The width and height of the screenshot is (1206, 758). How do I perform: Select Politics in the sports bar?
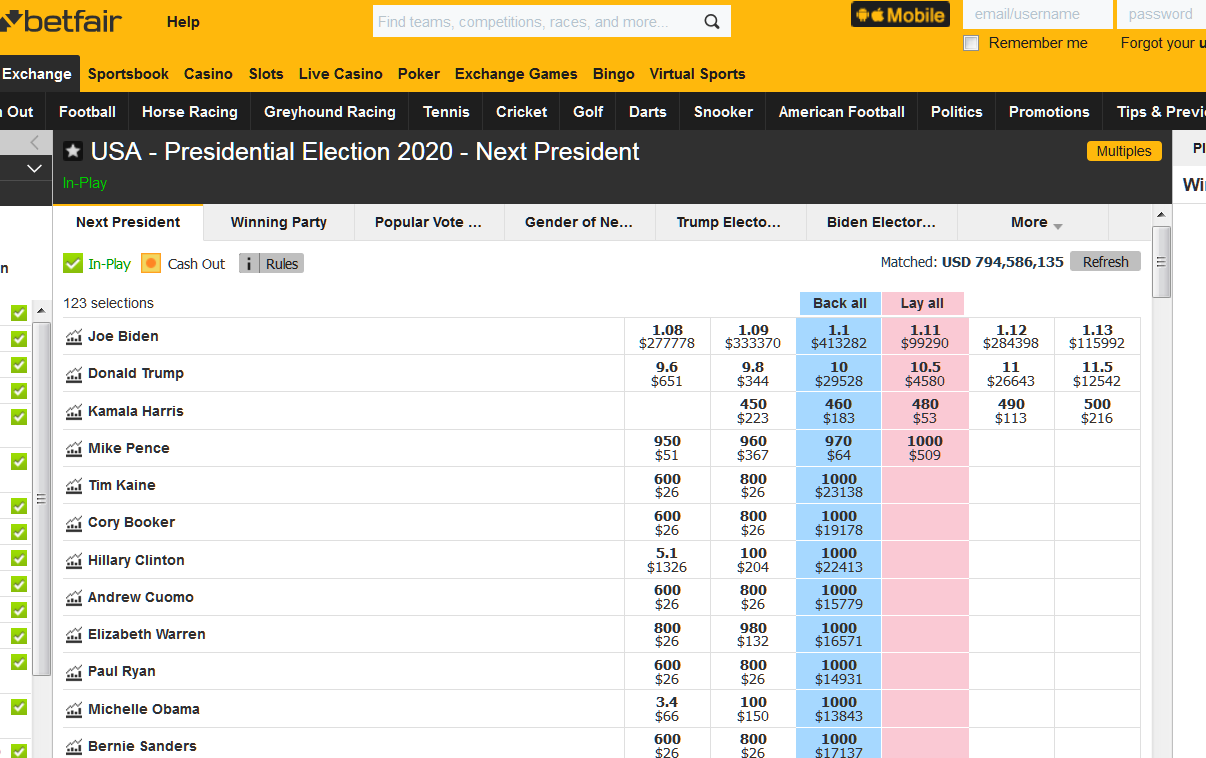pyautogui.click(x=957, y=112)
